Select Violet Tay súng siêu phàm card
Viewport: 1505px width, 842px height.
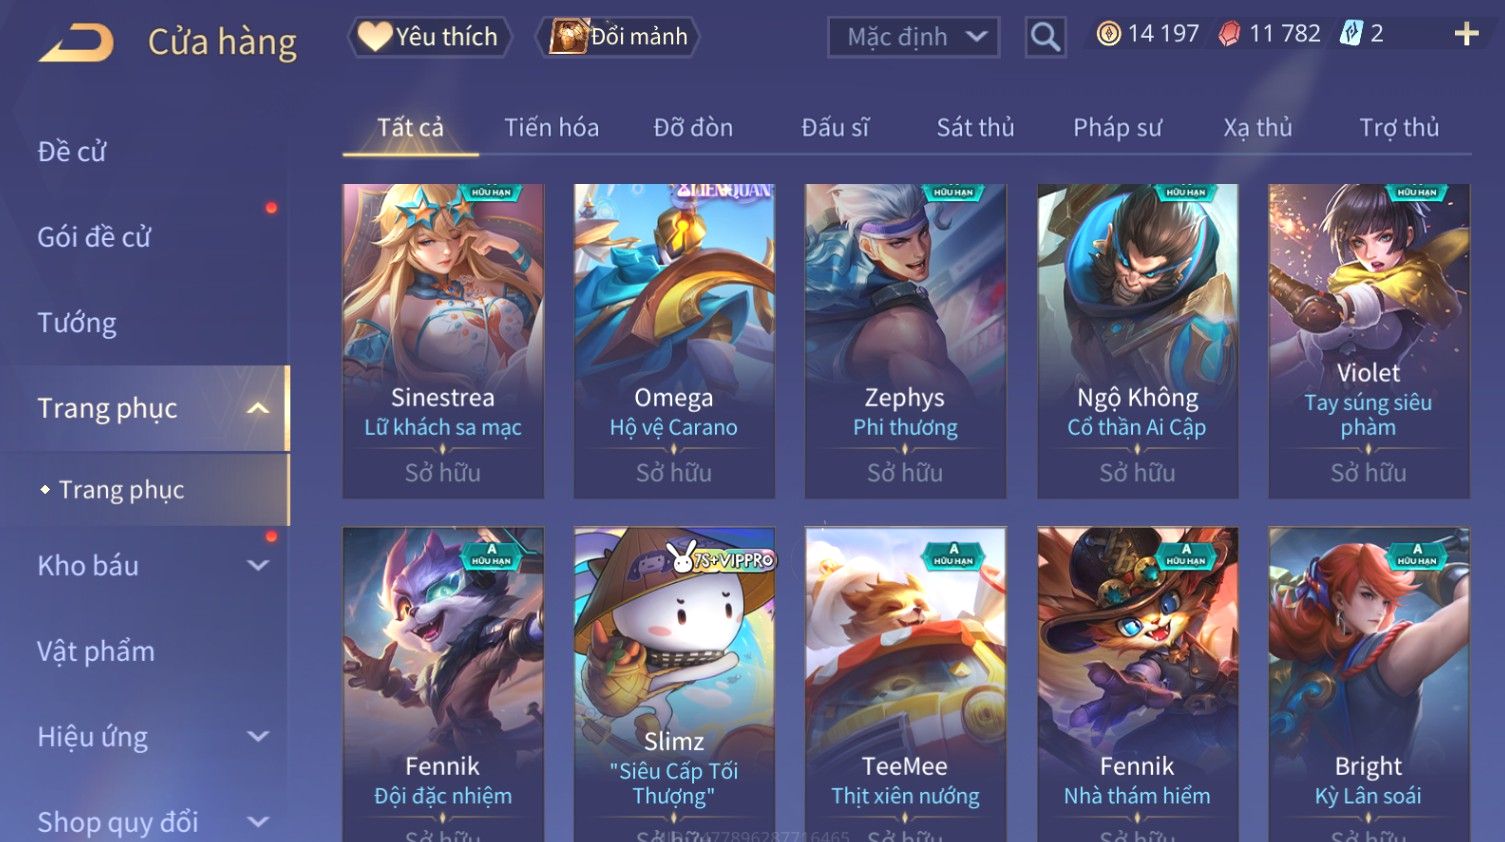coord(1369,341)
